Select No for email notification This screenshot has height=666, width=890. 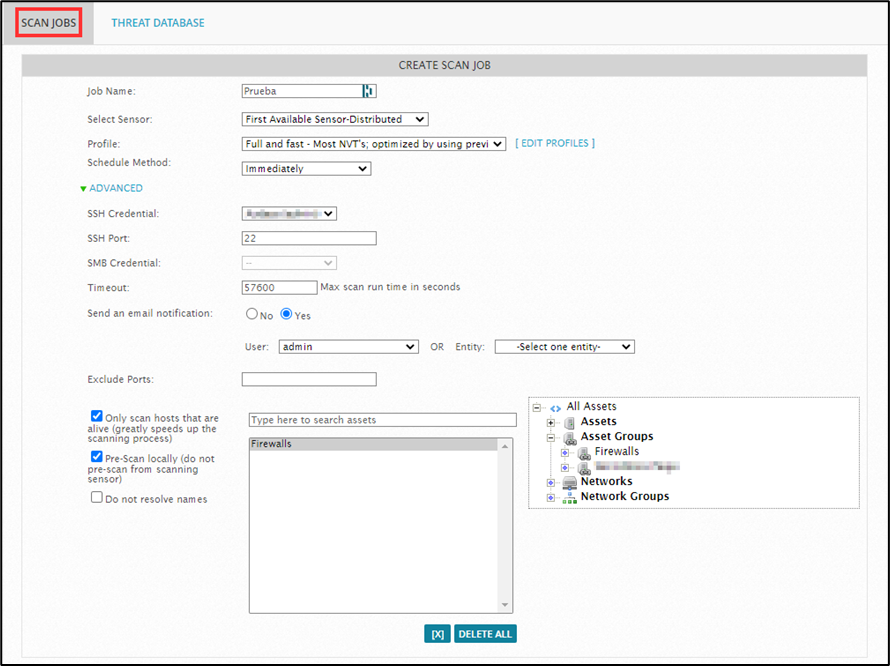pyautogui.click(x=252, y=314)
